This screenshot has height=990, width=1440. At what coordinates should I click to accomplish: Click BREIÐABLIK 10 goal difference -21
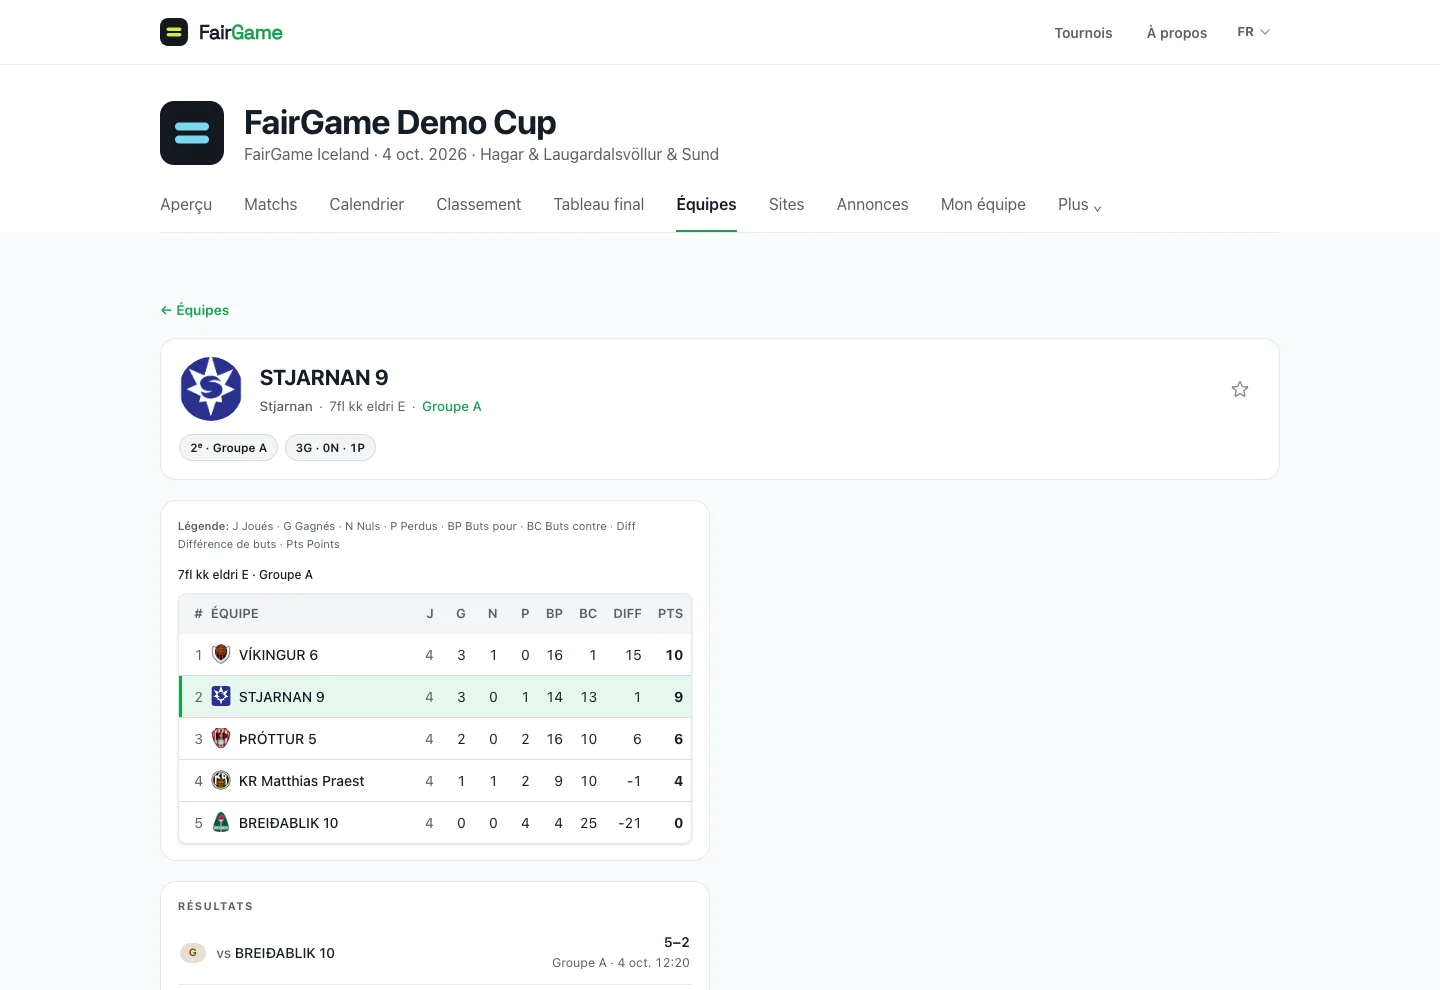pos(630,823)
